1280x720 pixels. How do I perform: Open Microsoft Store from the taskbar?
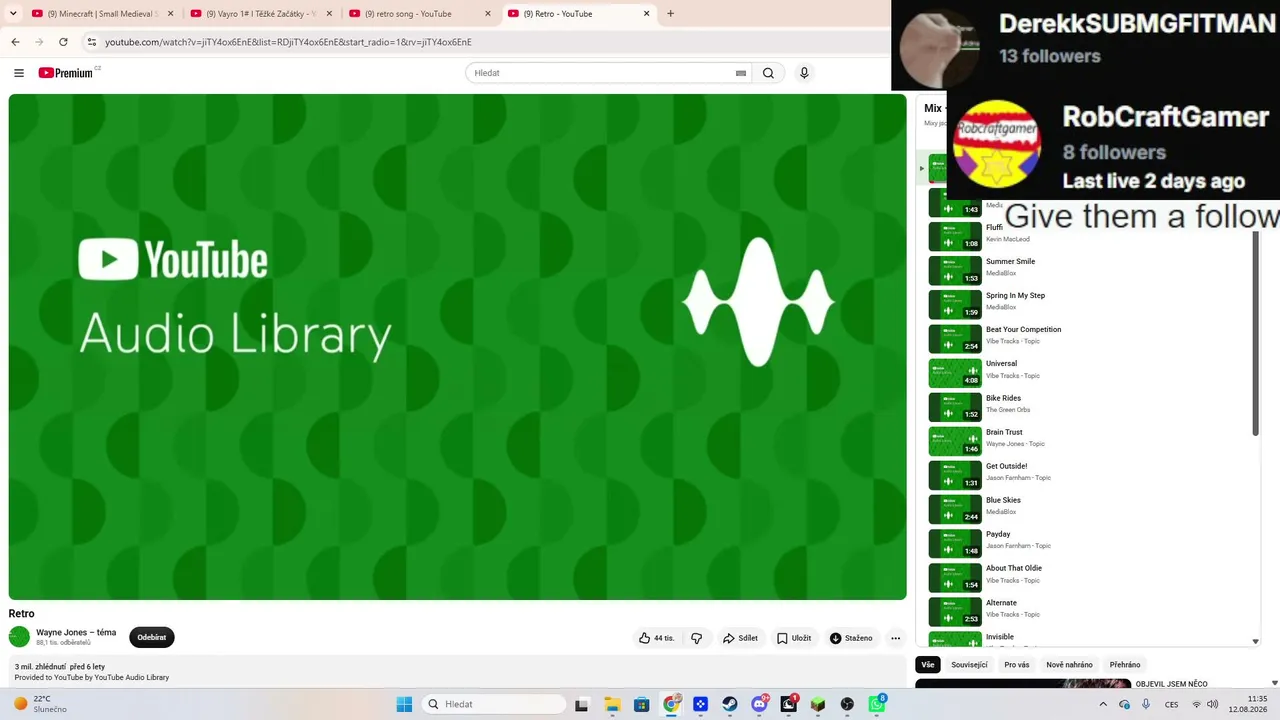tap(642, 704)
